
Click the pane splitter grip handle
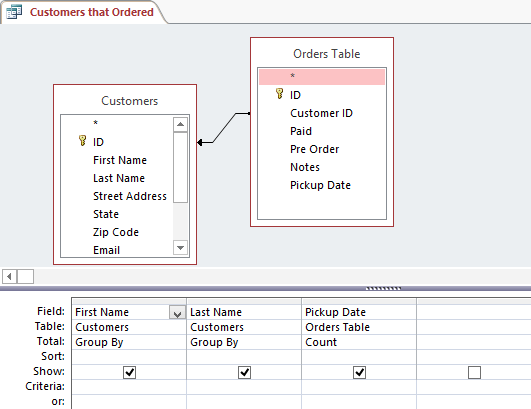[383, 289]
